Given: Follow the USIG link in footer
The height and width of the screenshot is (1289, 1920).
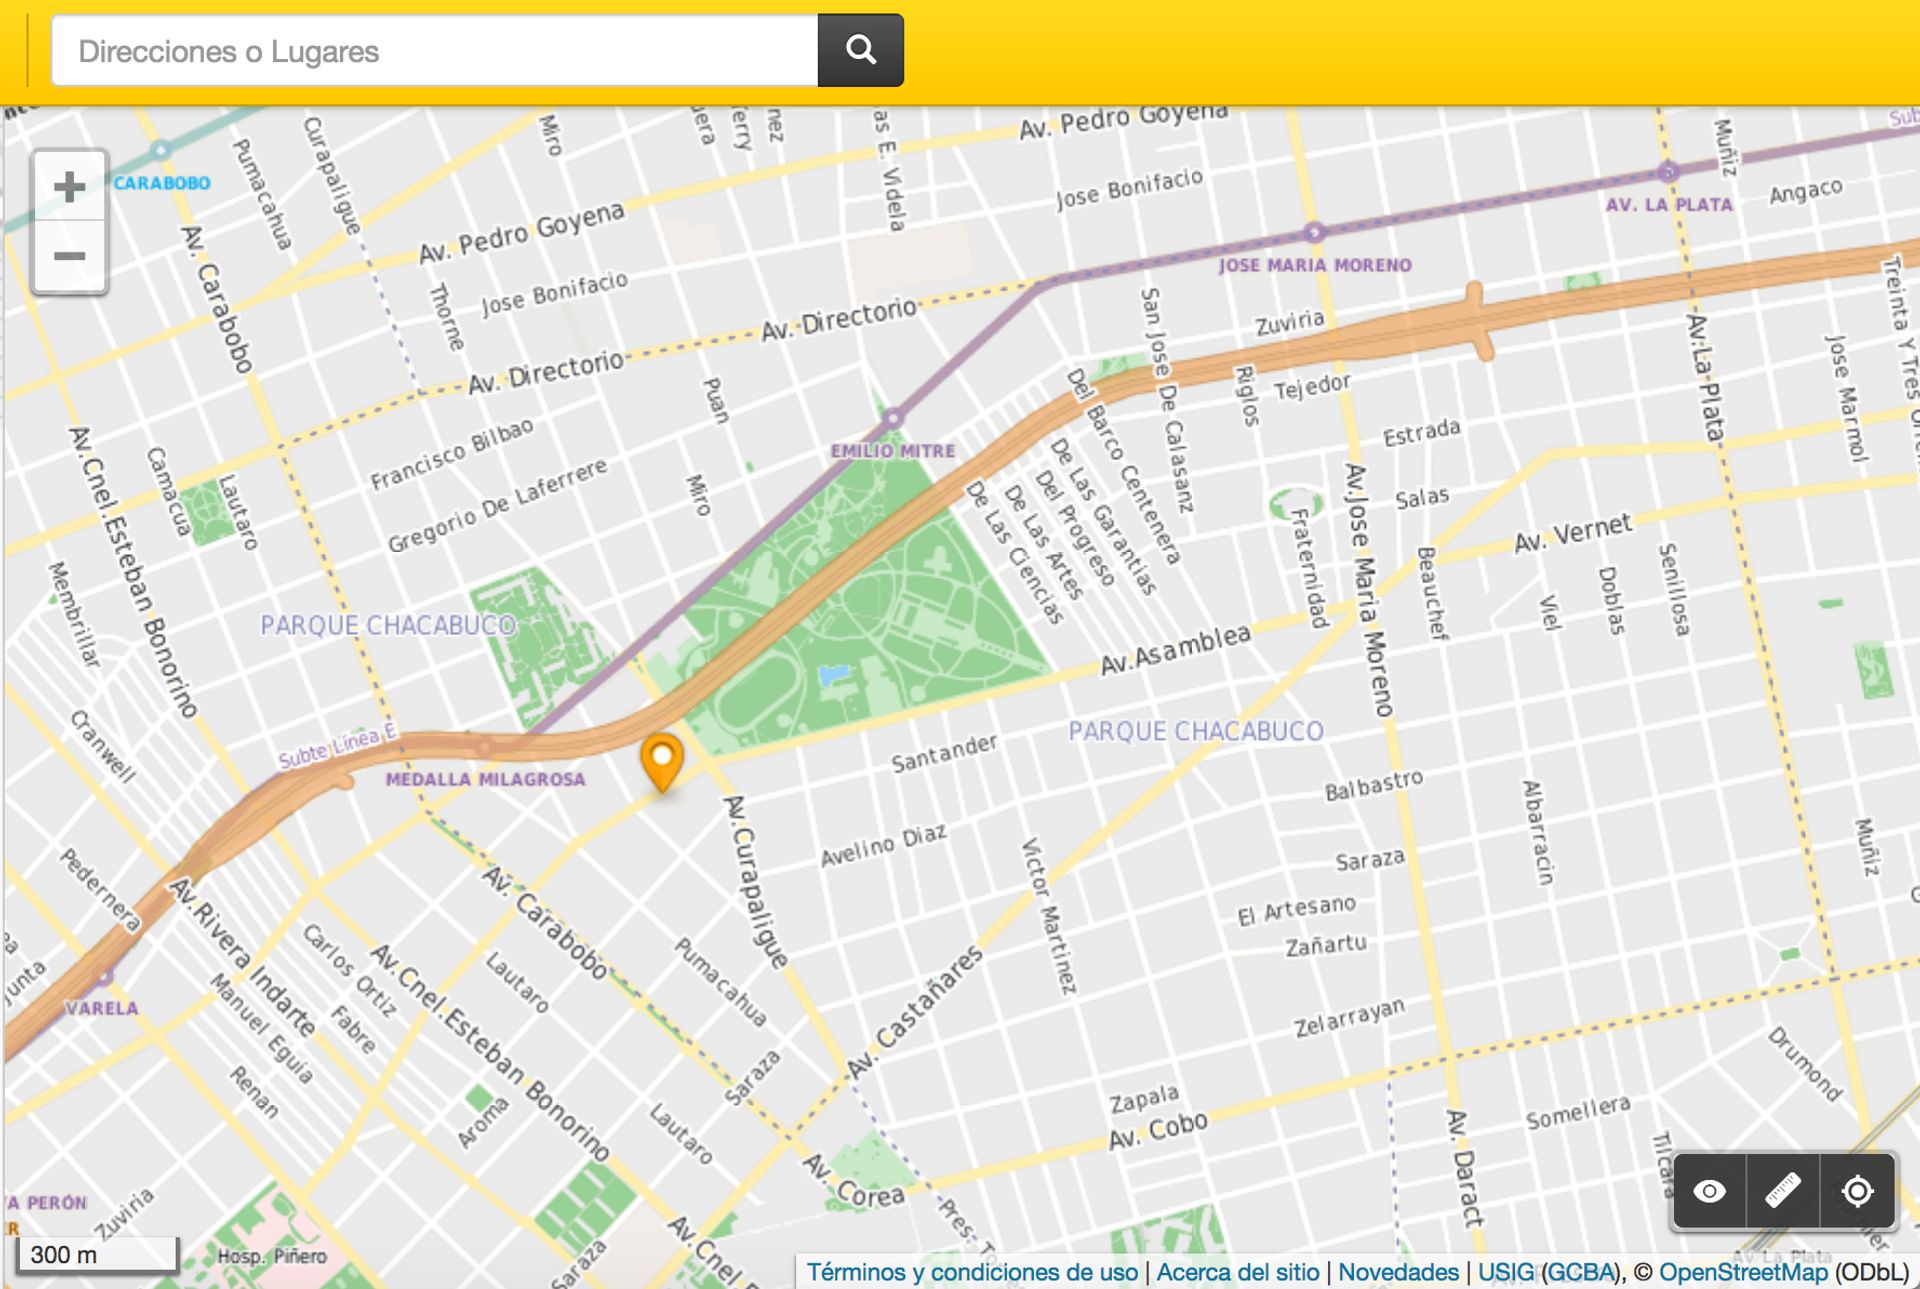Looking at the screenshot, I should (1505, 1272).
